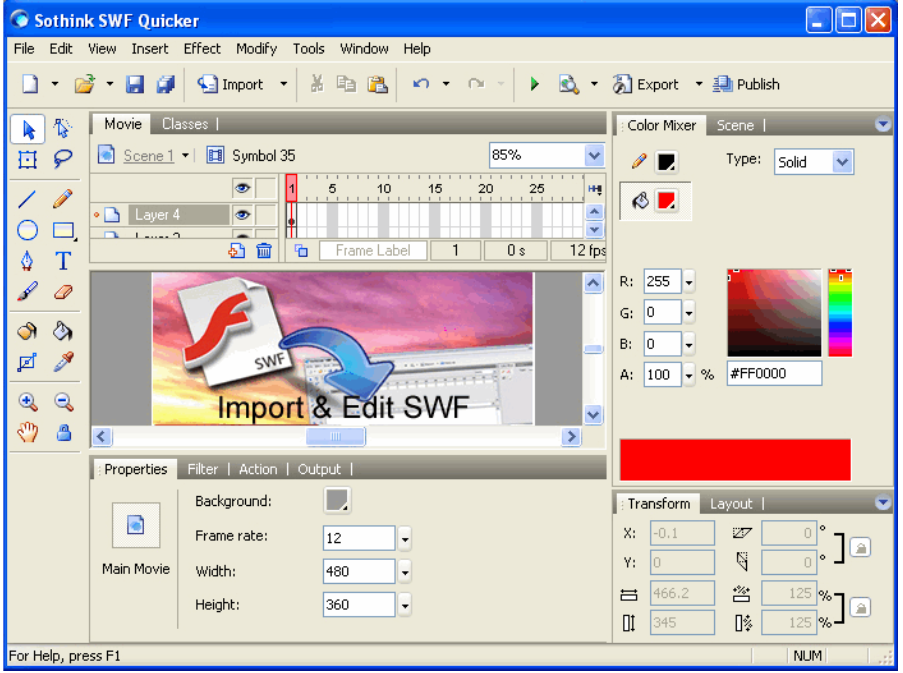Image resolution: width=903 pixels, height=673 pixels.
Task: Expand Transform panel options arrow
Action: click(x=883, y=503)
